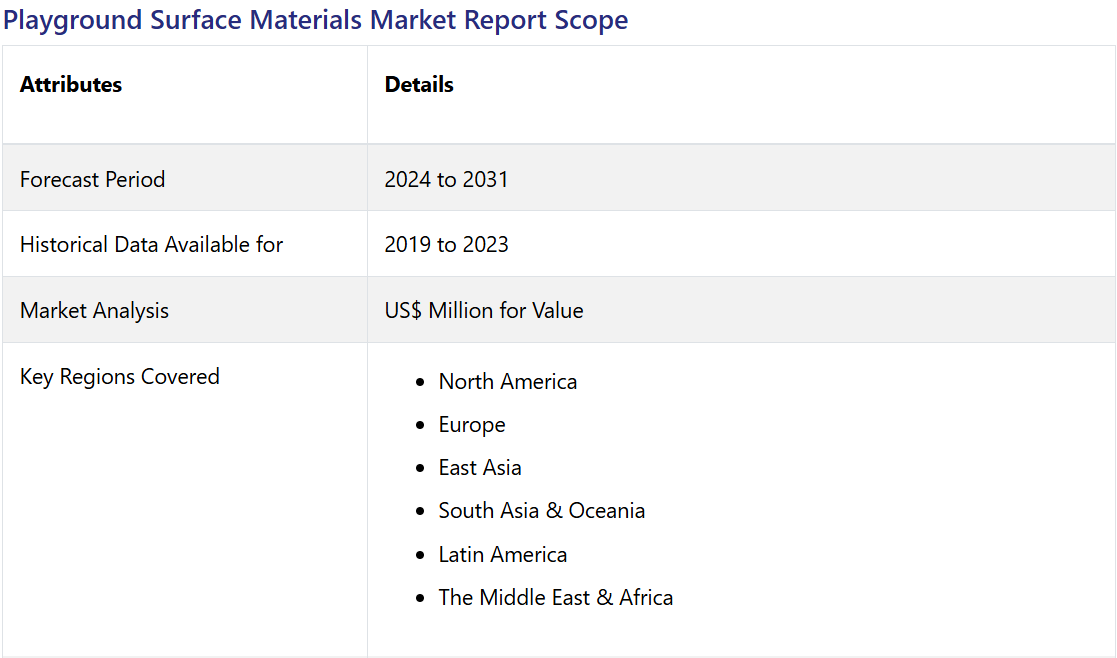Screen dimensions: 1117x658
Task: Click North America in the regions list
Action: click(x=507, y=382)
